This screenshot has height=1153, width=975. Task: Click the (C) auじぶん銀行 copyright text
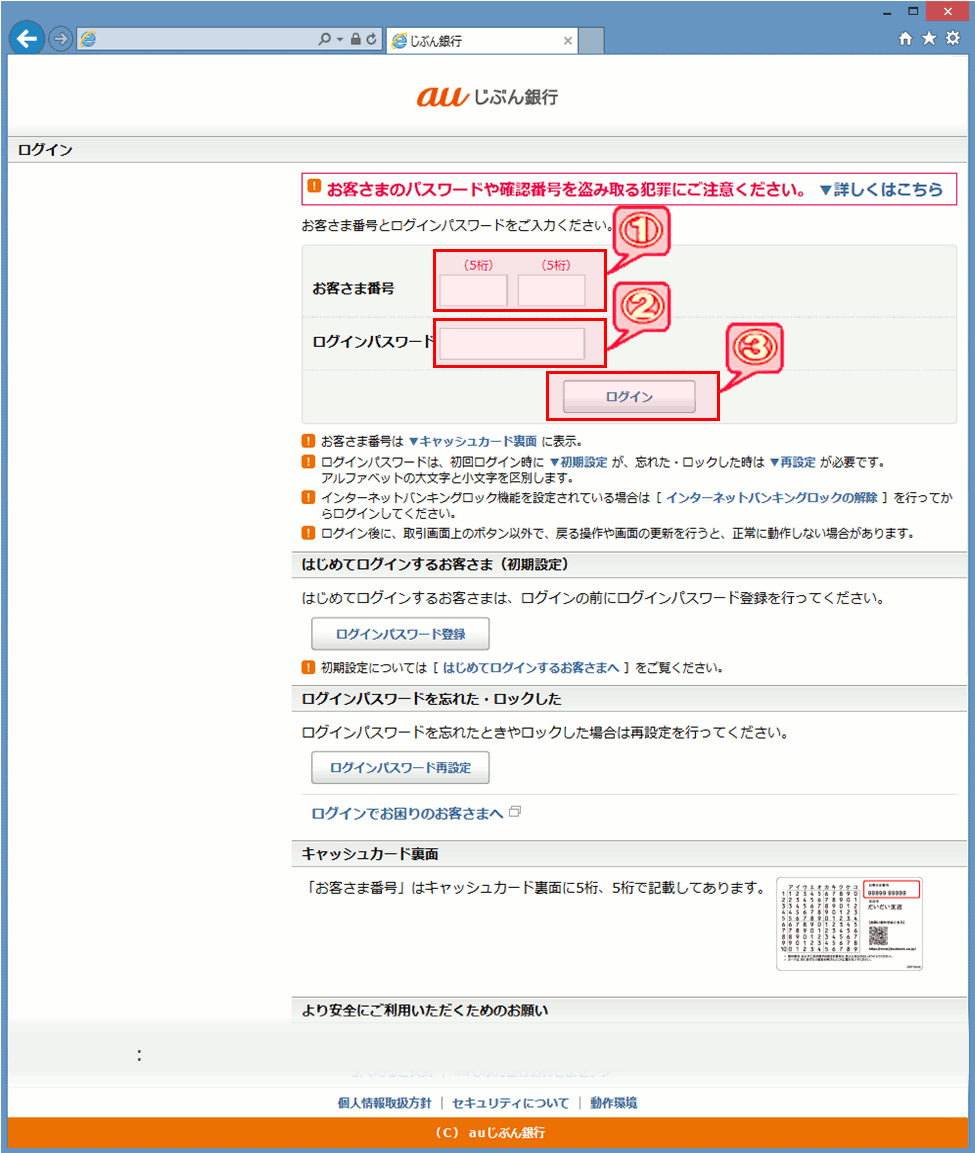pos(489,1132)
